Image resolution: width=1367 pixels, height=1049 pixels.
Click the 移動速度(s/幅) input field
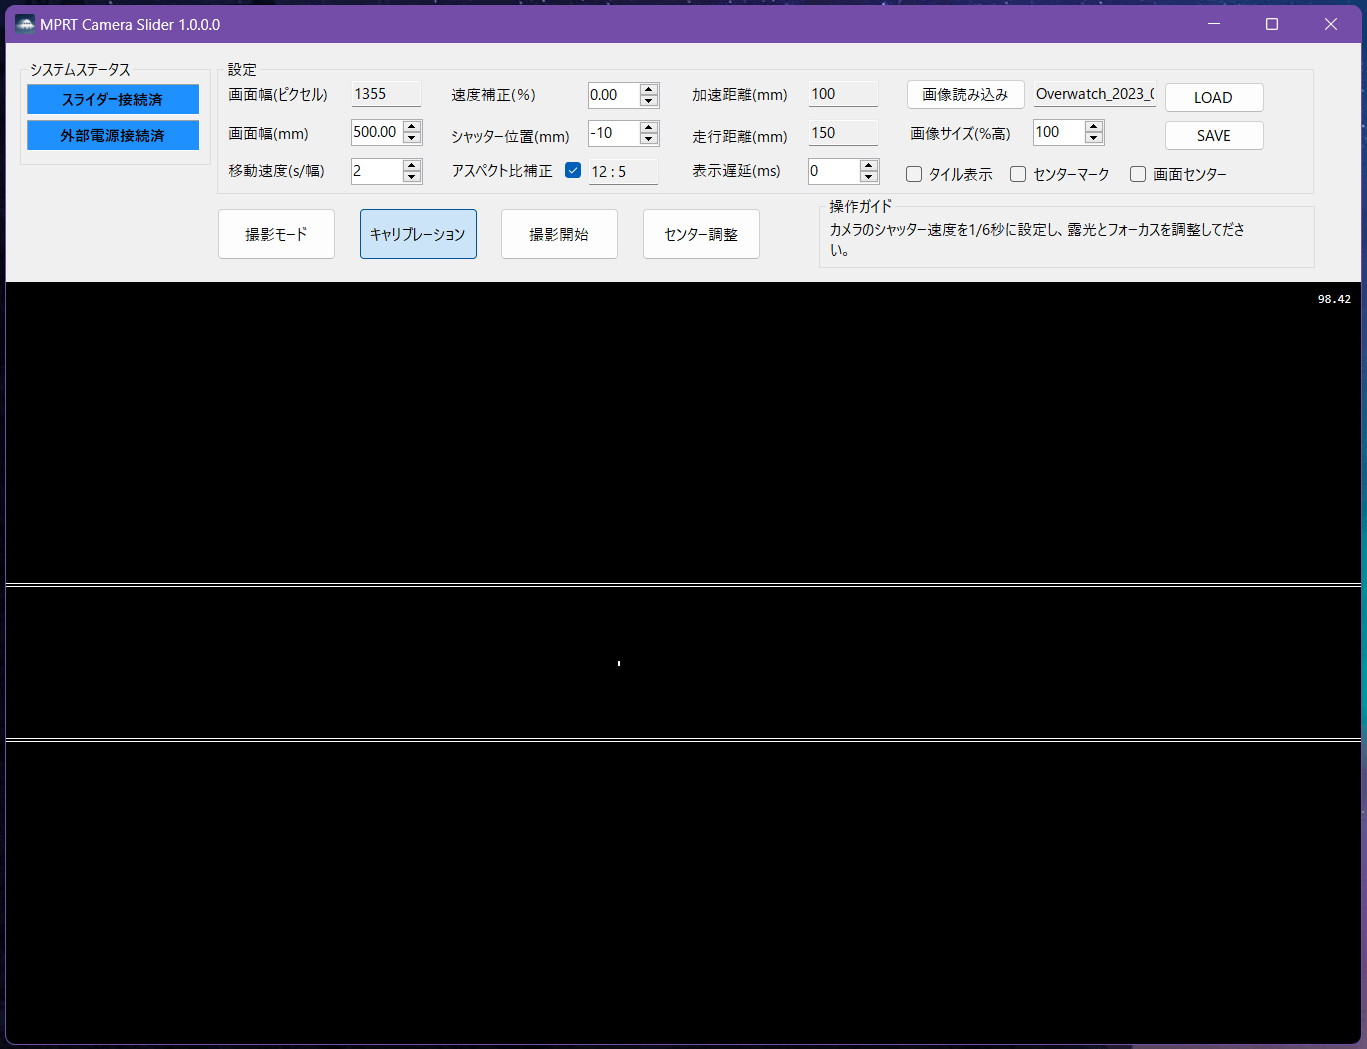[376, 171]
